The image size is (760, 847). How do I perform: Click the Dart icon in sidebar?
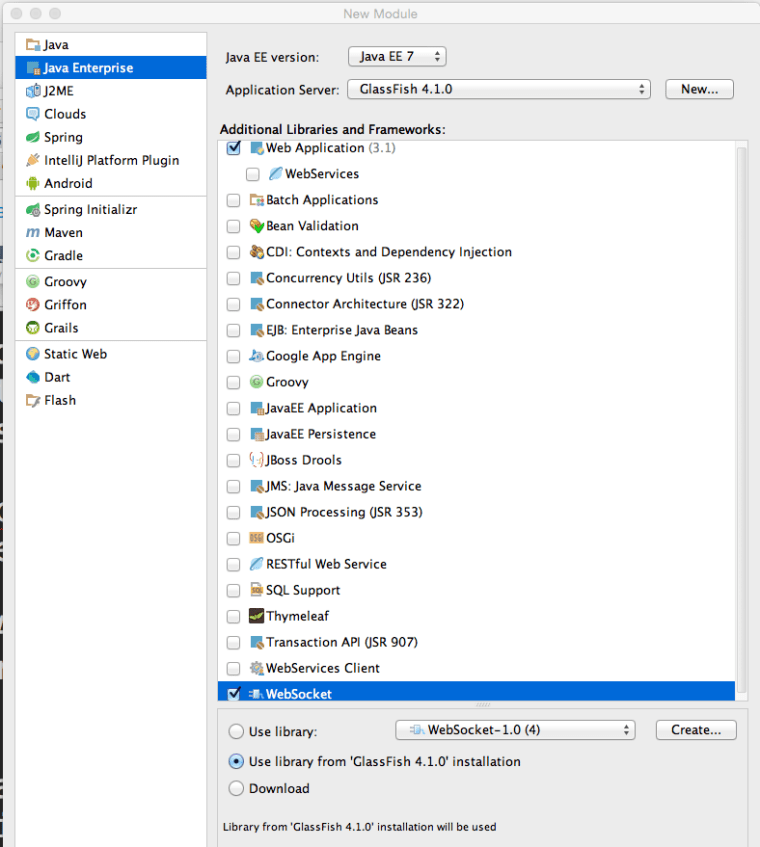click(x=33, y=377)
